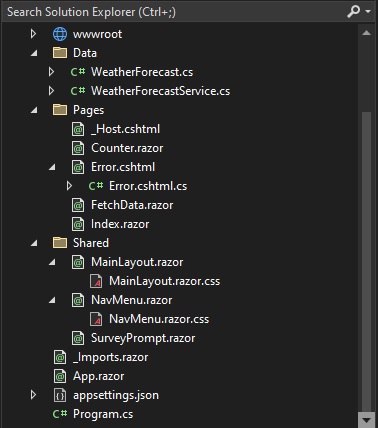
Task: Select the WeatherForecast.cs file name
Action: tap(142, 72)
